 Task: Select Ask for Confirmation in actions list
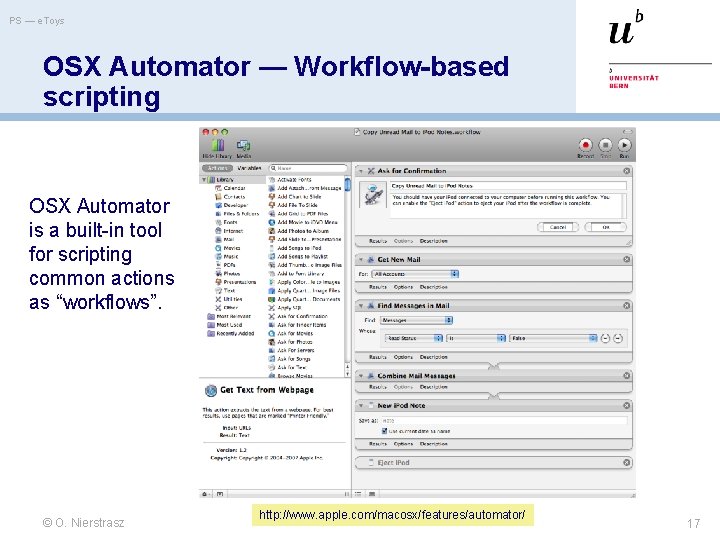298,316
